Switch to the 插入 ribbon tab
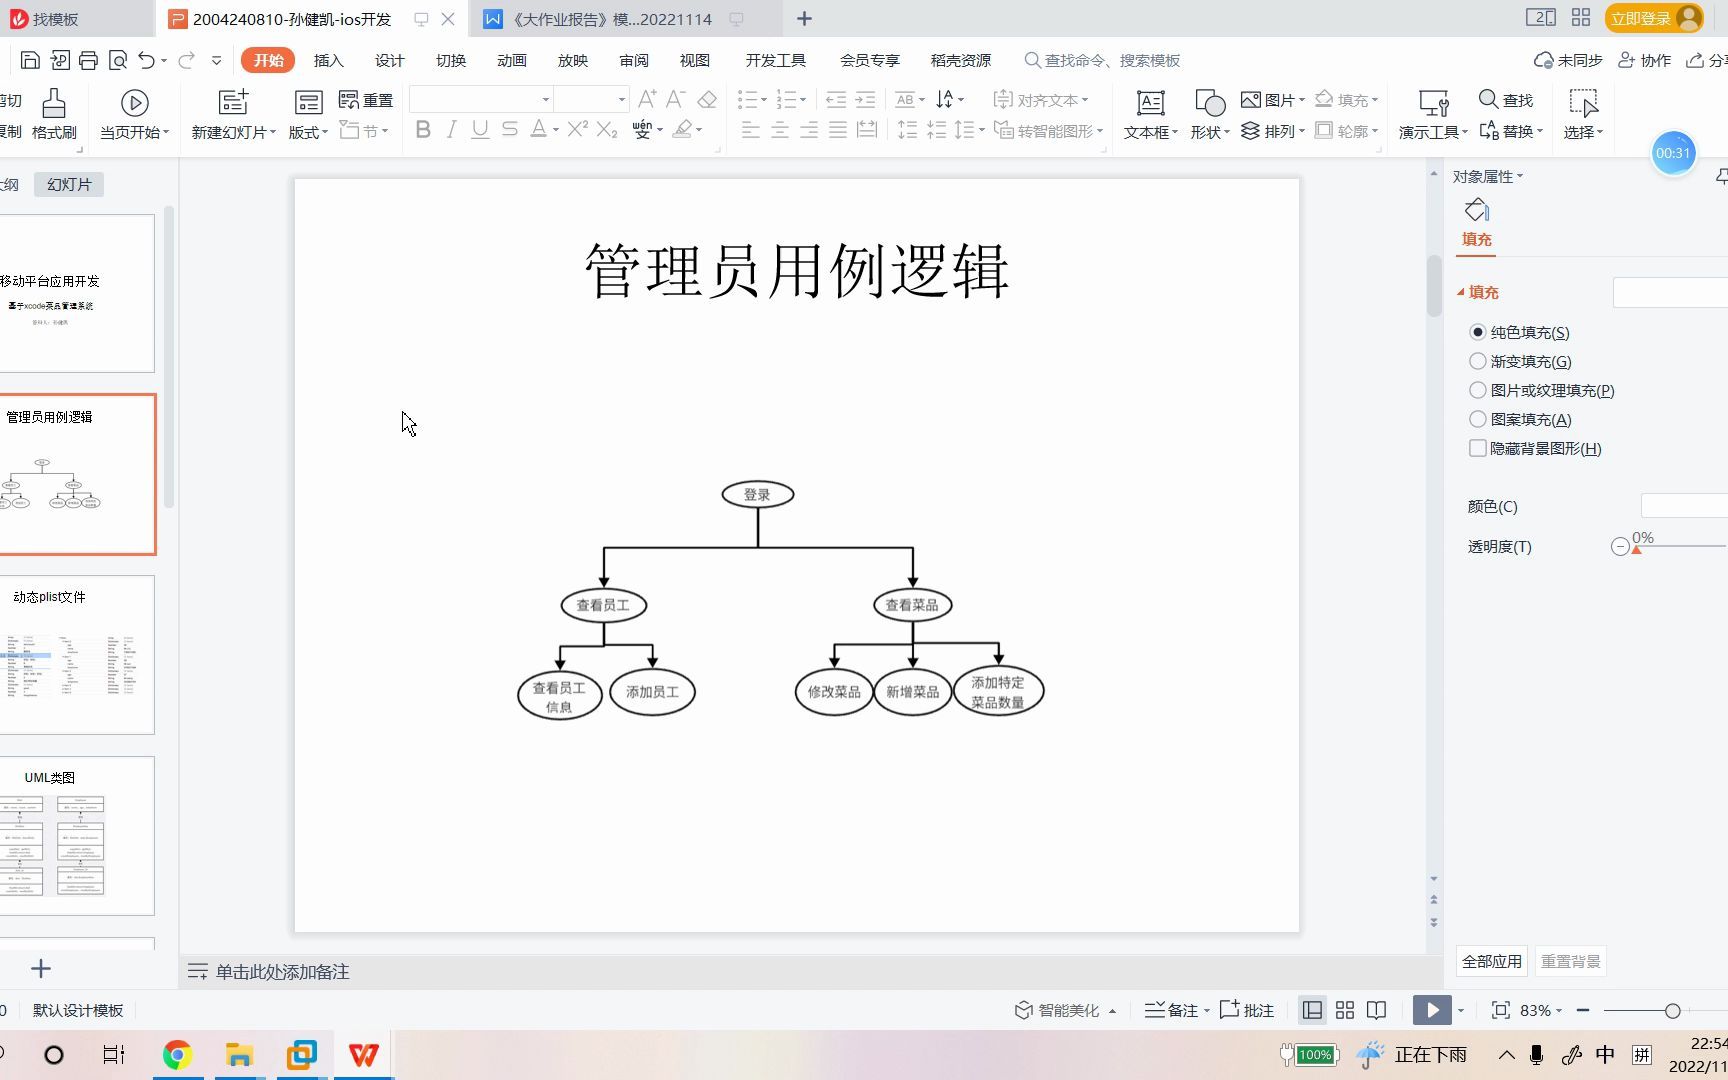Image resolution: width=1728 pixels, height=1080 pixels. [329, 60]
